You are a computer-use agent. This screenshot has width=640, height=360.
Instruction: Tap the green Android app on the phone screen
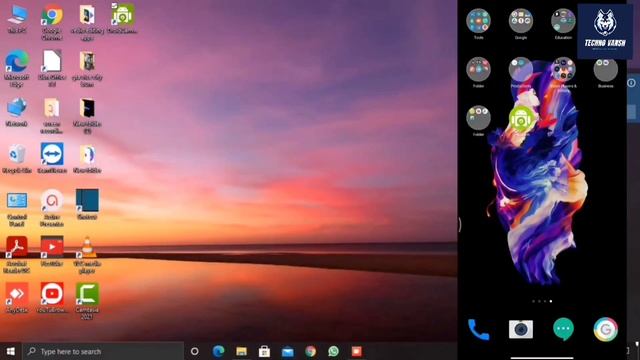coord(521,119)
